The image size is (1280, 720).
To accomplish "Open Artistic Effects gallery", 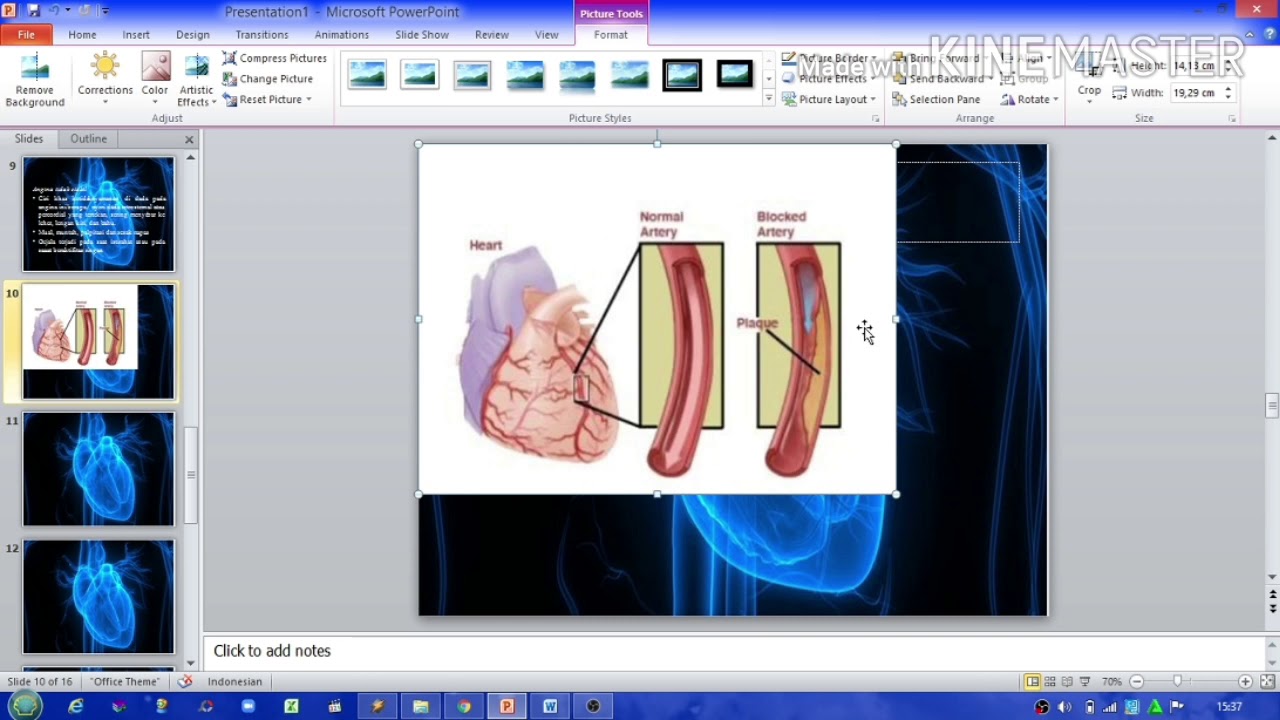I will click(x=197, y=80).
